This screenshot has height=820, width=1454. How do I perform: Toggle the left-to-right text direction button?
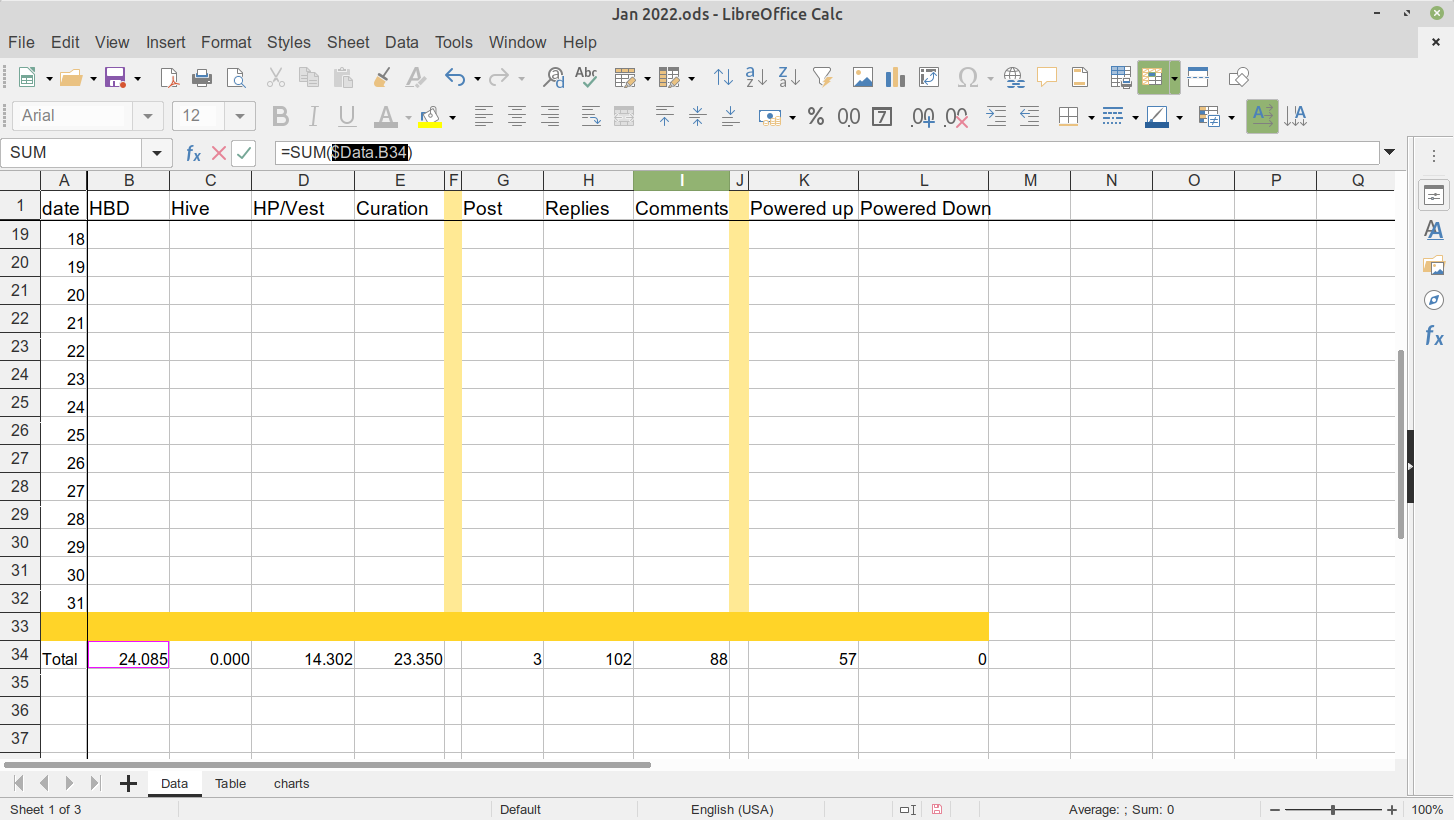(1262, 117)
